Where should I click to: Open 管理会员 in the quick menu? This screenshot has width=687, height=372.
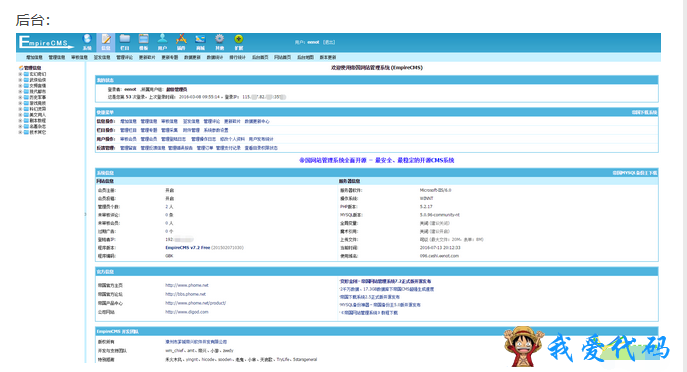(x=149, y=139)
